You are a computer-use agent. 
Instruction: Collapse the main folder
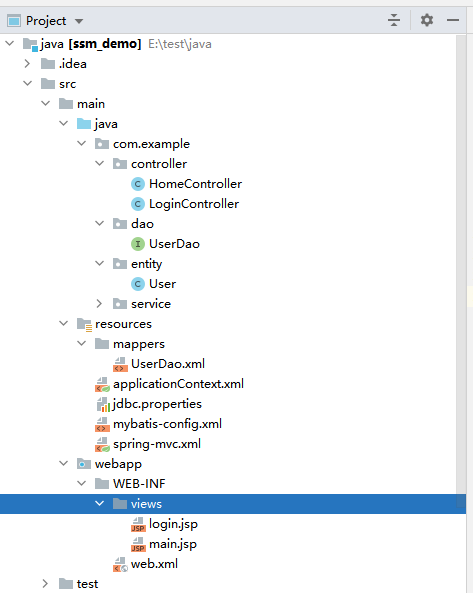coord(46,103)
